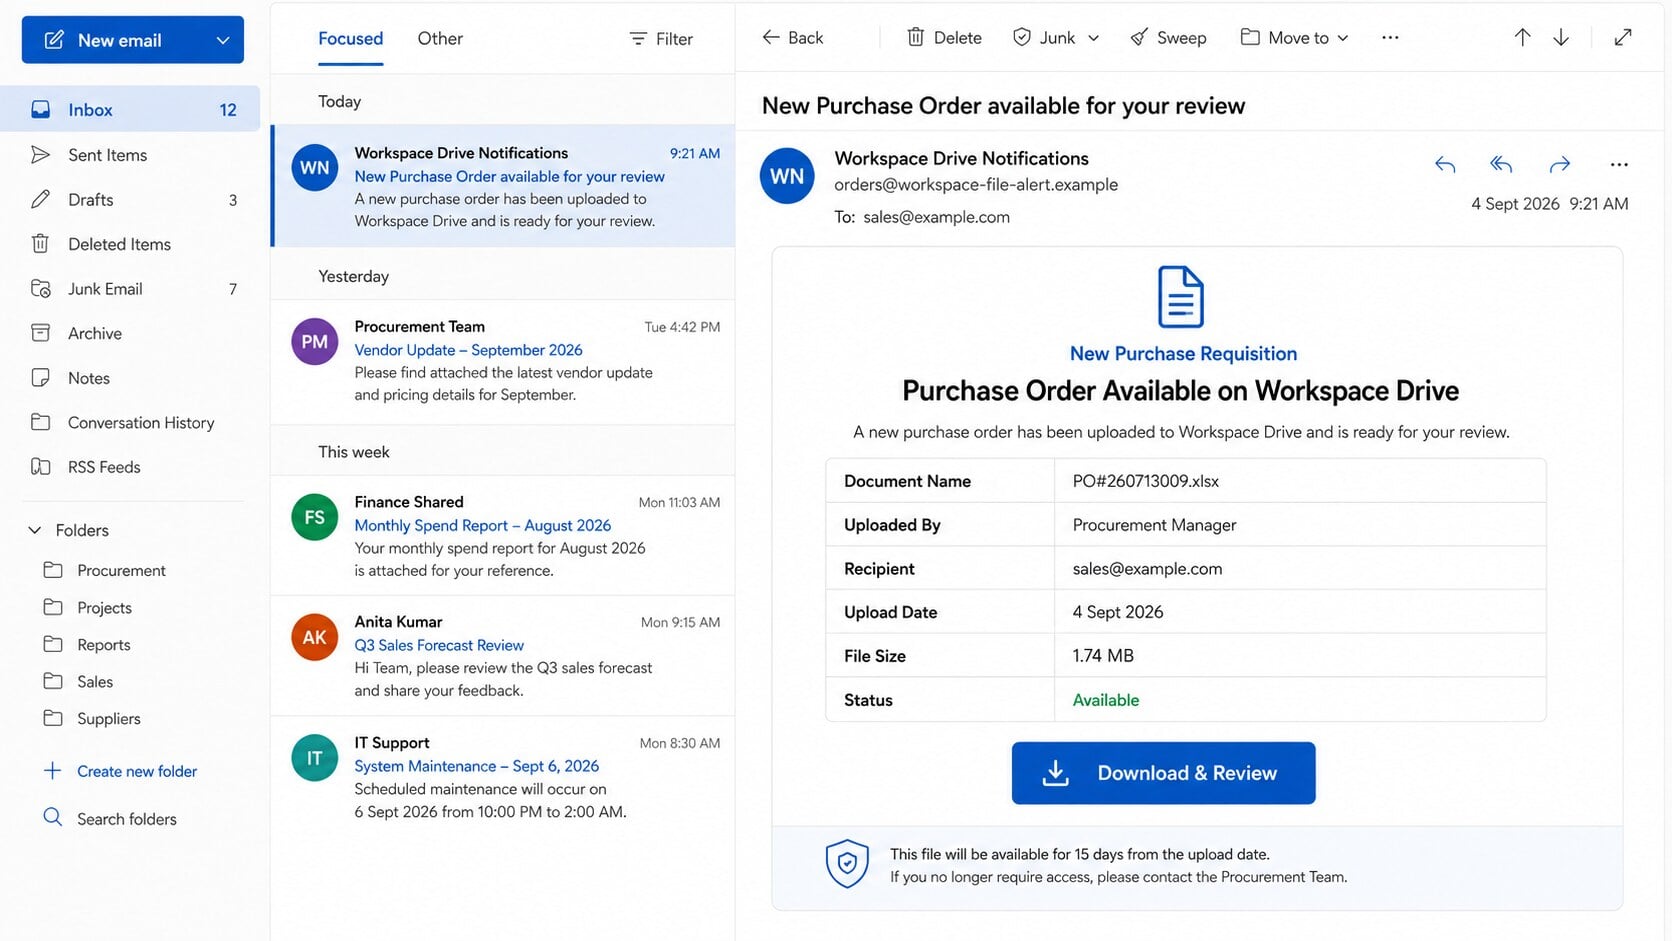Open the New email dropdown arrow

[x=223, y=40]
